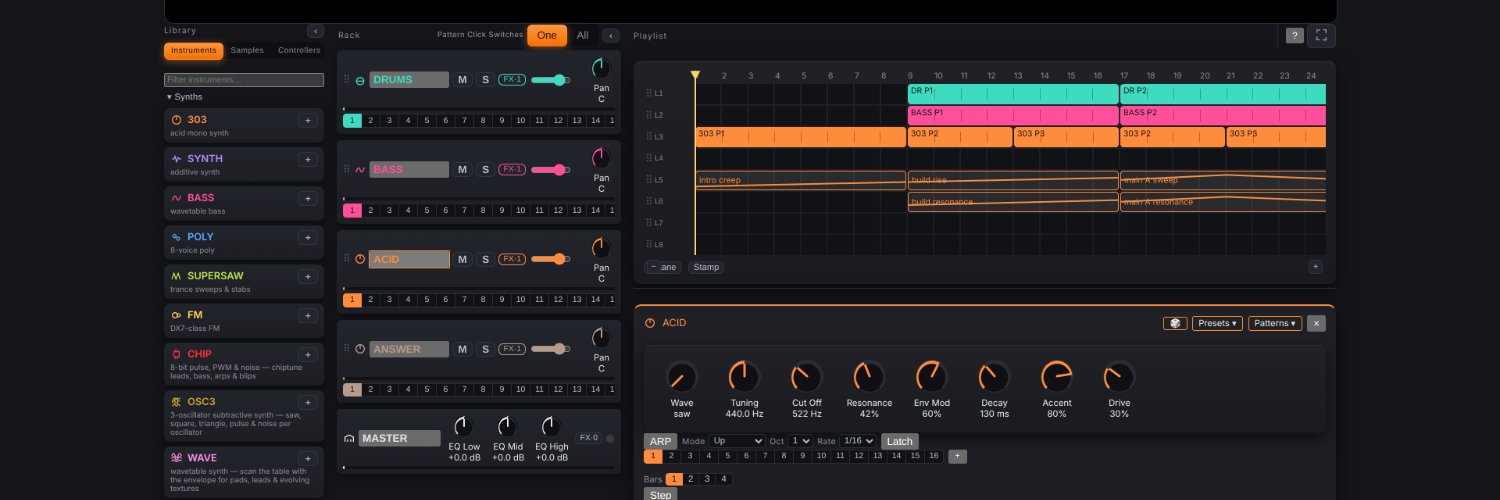
Task: Switch to the Controllers tab
Action: coord(299,51)
